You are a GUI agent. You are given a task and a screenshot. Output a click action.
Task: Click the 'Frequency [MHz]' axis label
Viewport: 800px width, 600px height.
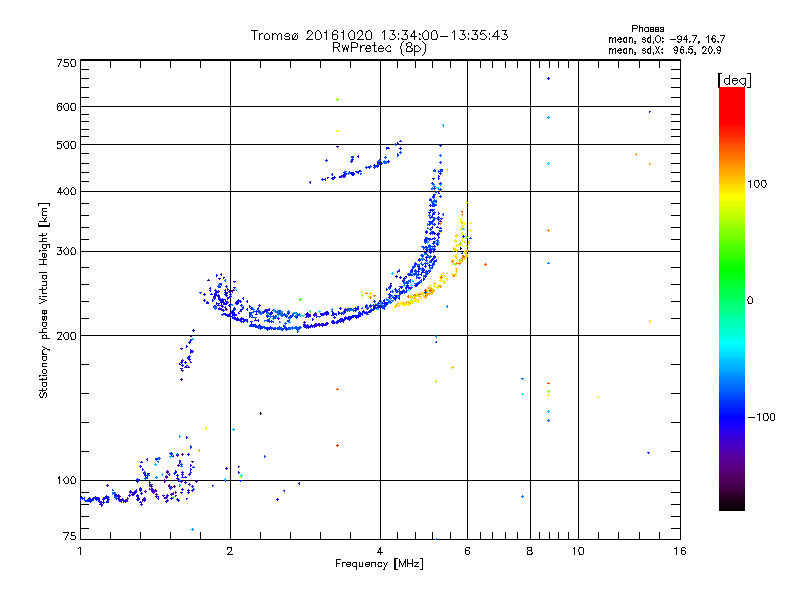[x=379, y=564]
